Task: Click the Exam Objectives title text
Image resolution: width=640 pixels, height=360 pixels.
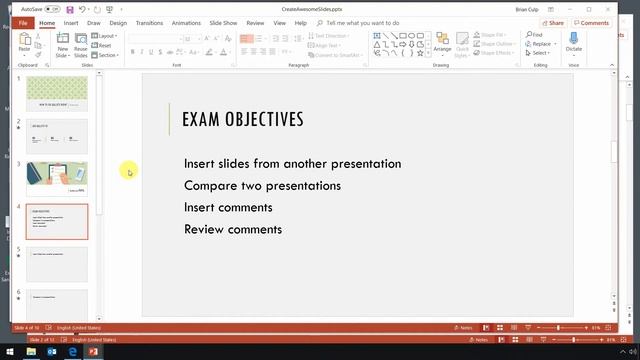Action: pos(243,119)
